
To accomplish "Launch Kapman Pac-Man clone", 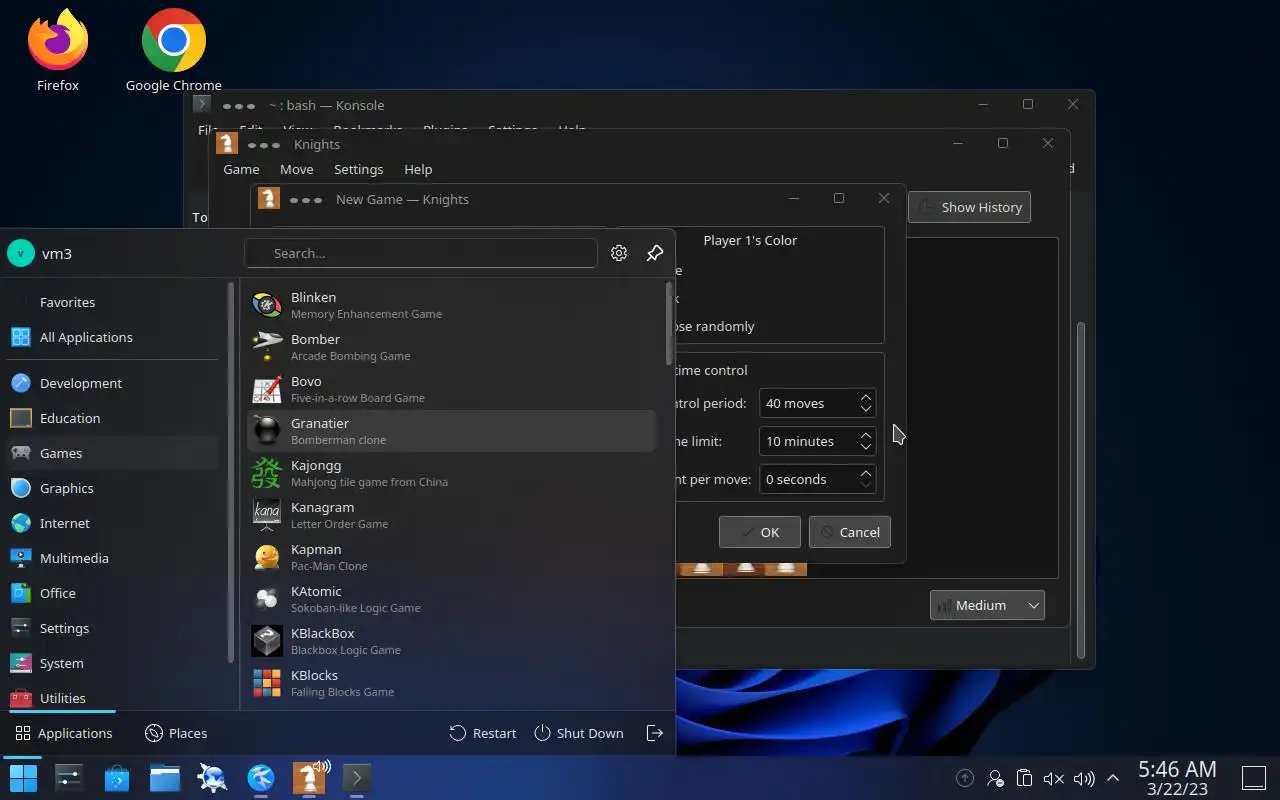I will (451, 557).
